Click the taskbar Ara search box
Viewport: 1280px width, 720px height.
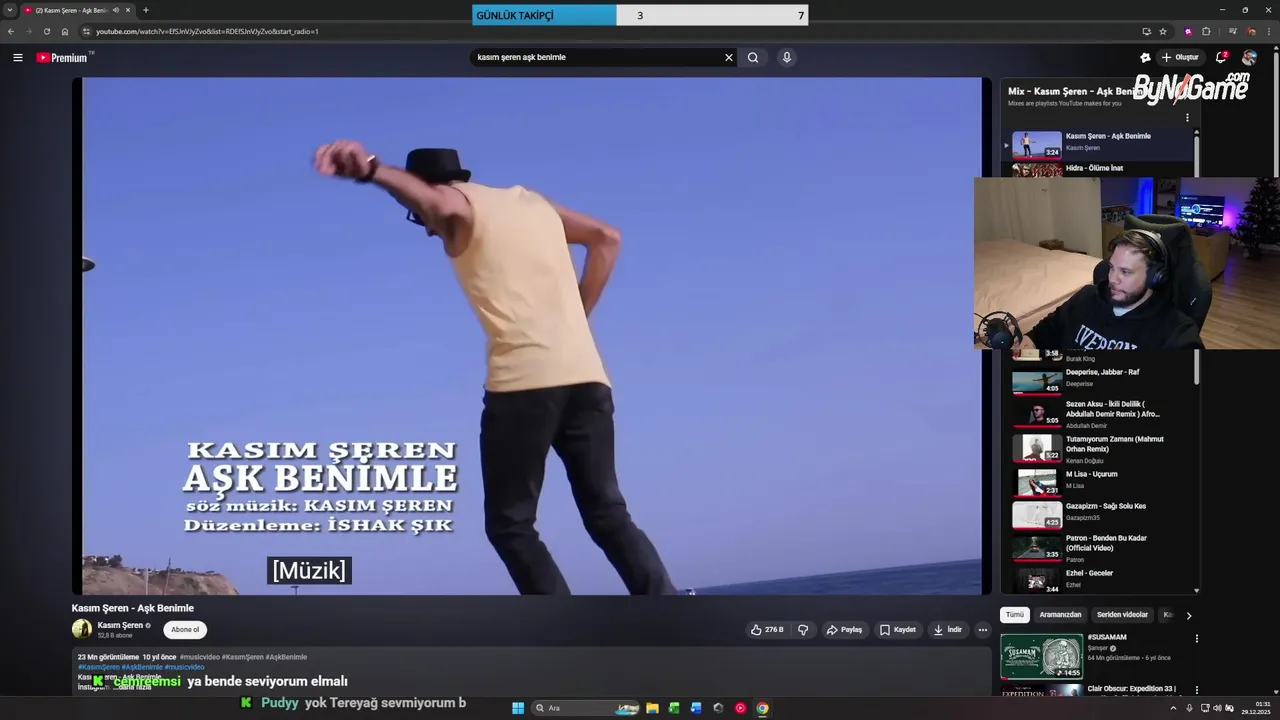click(587, 708)
